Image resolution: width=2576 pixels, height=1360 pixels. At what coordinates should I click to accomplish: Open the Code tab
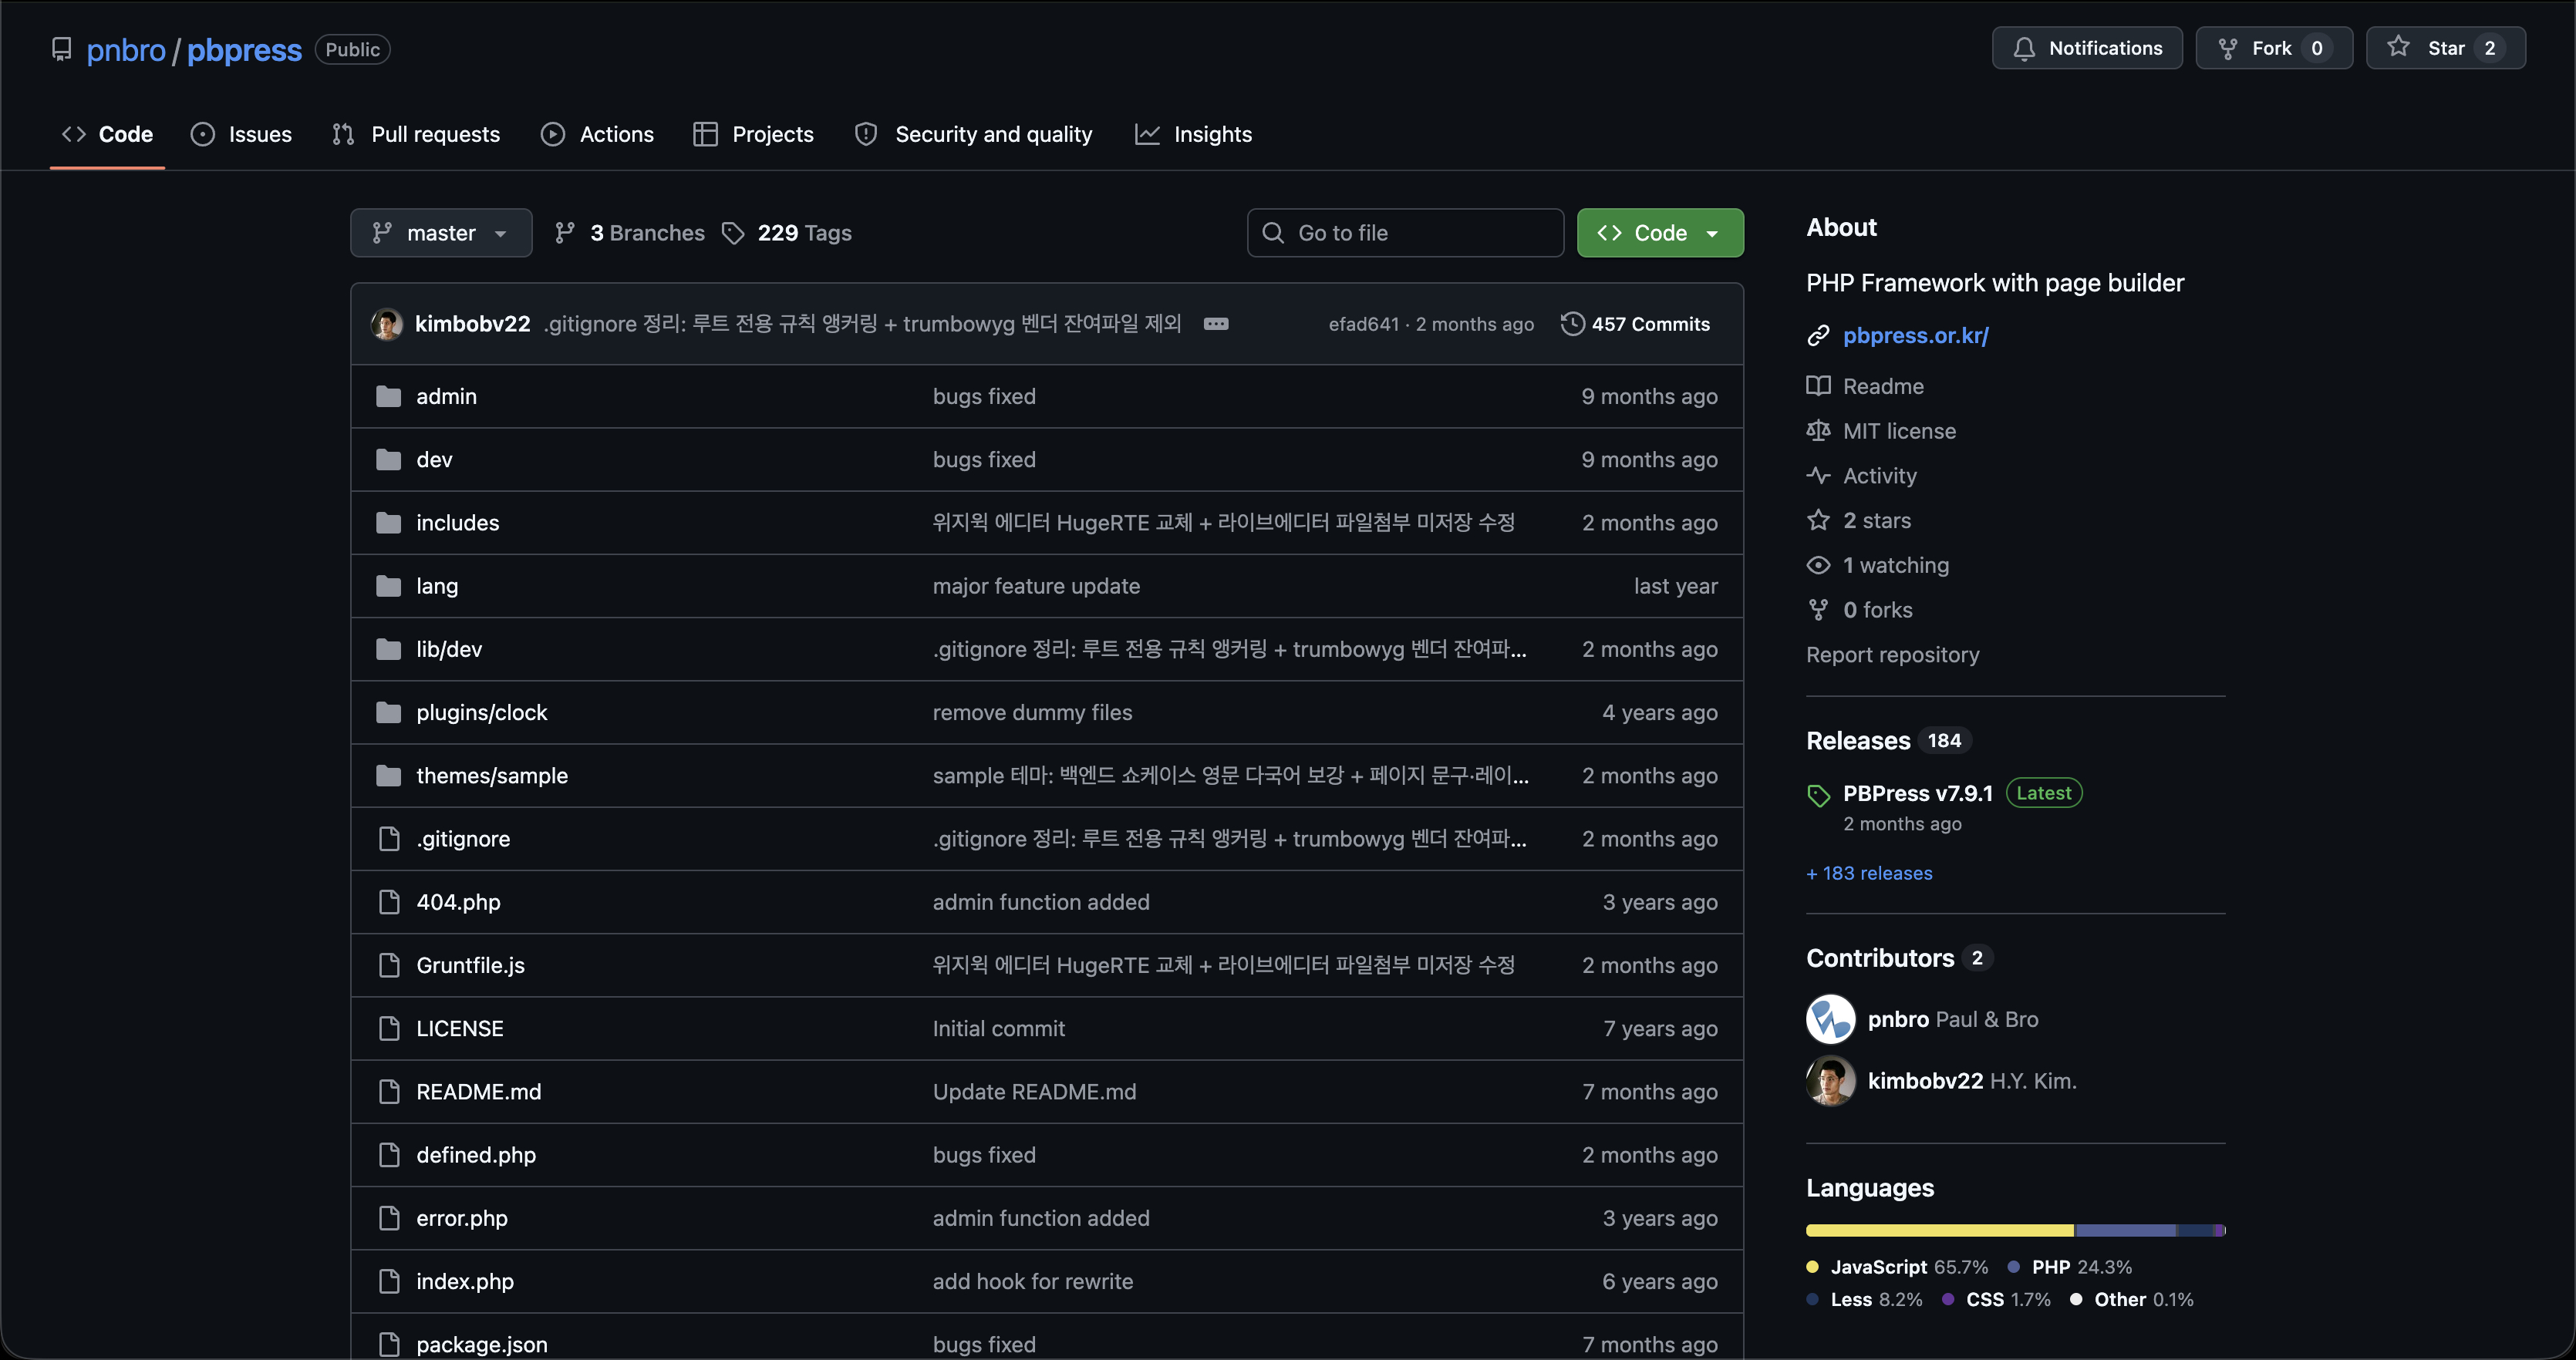tap(107, 134)
